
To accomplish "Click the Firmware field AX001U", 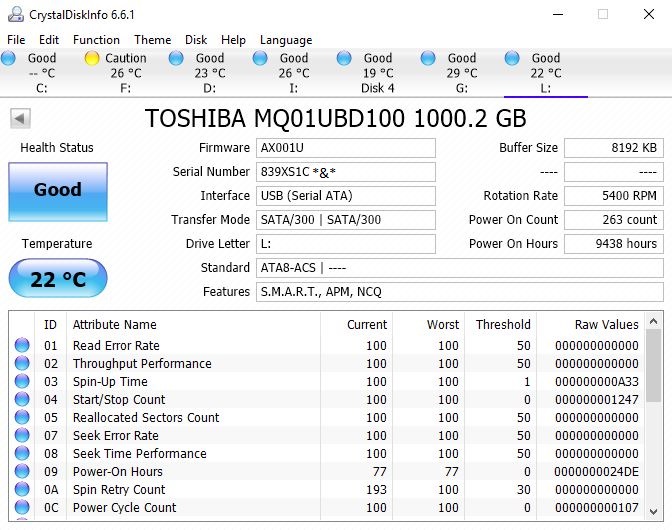I will [346, 148].
